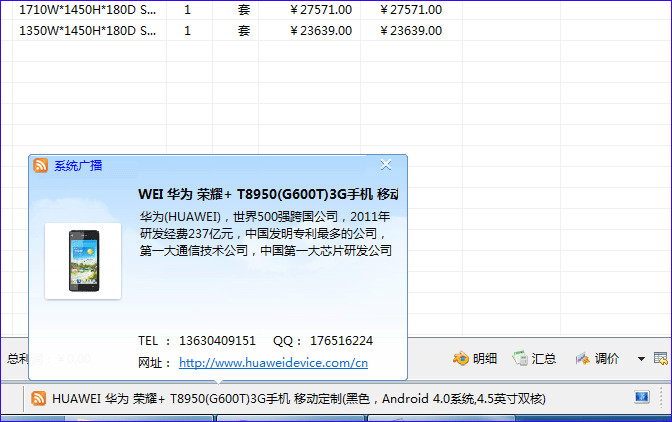Click the RSS icon in 系统广播 popup header
The image size is (672, 422).
coord(41,165)
